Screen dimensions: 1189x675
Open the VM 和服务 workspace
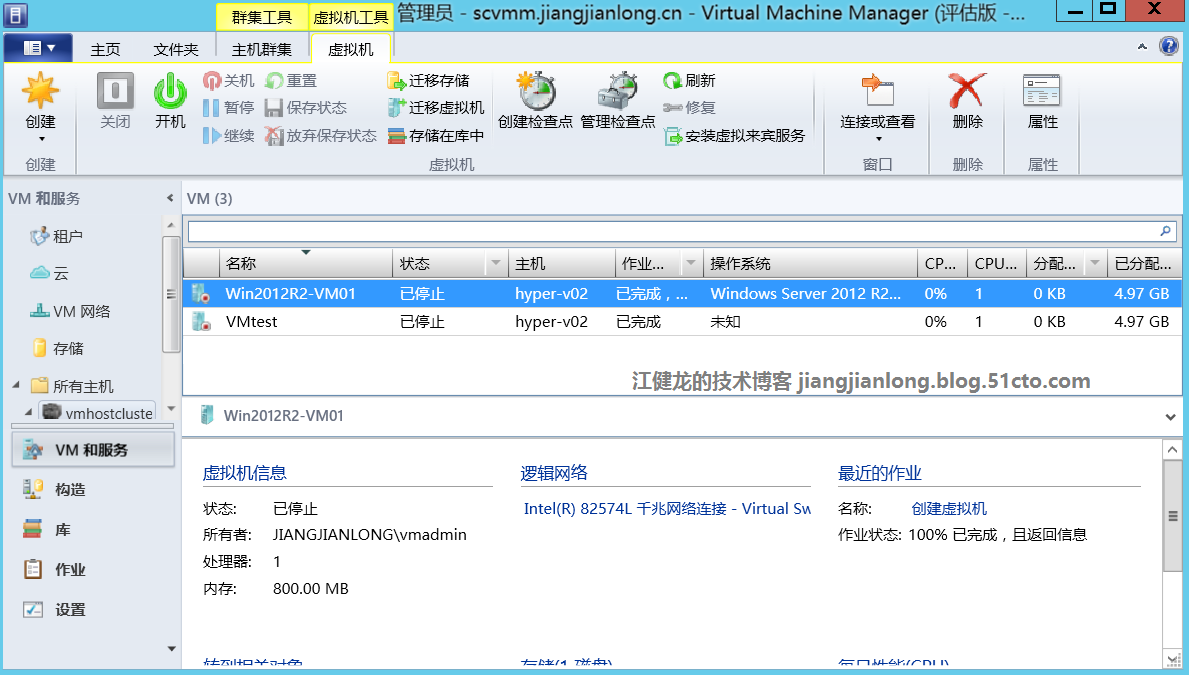coord(93,450)
